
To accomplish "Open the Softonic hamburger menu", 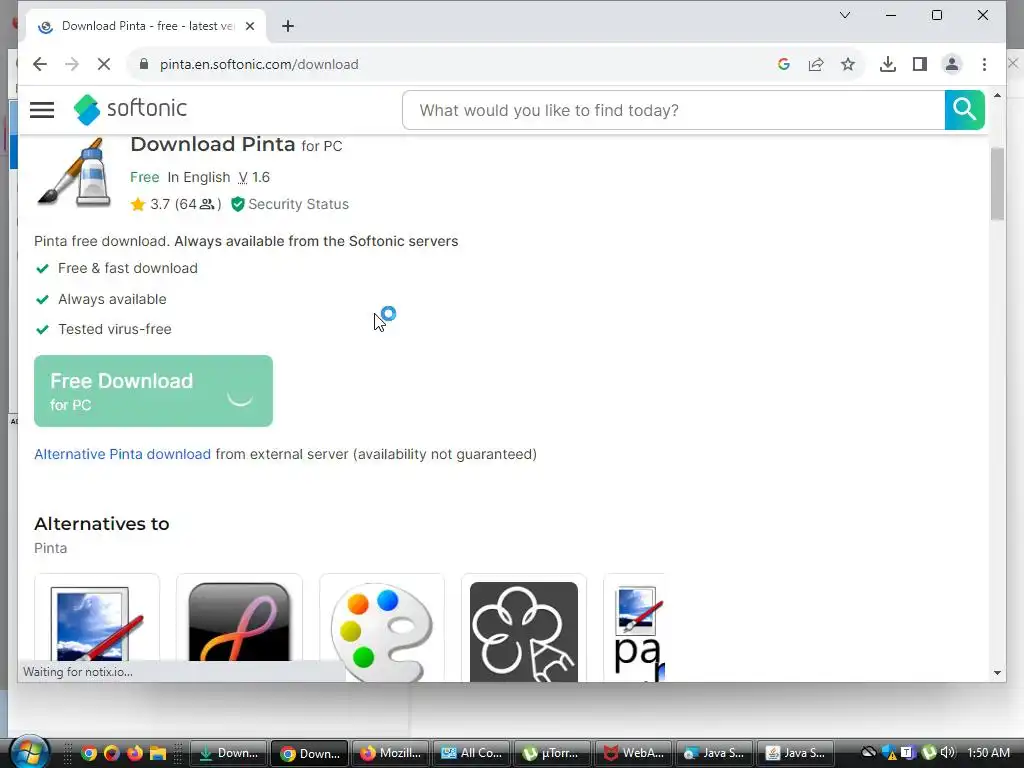I will pyautogui.click(x=42, y=110).
